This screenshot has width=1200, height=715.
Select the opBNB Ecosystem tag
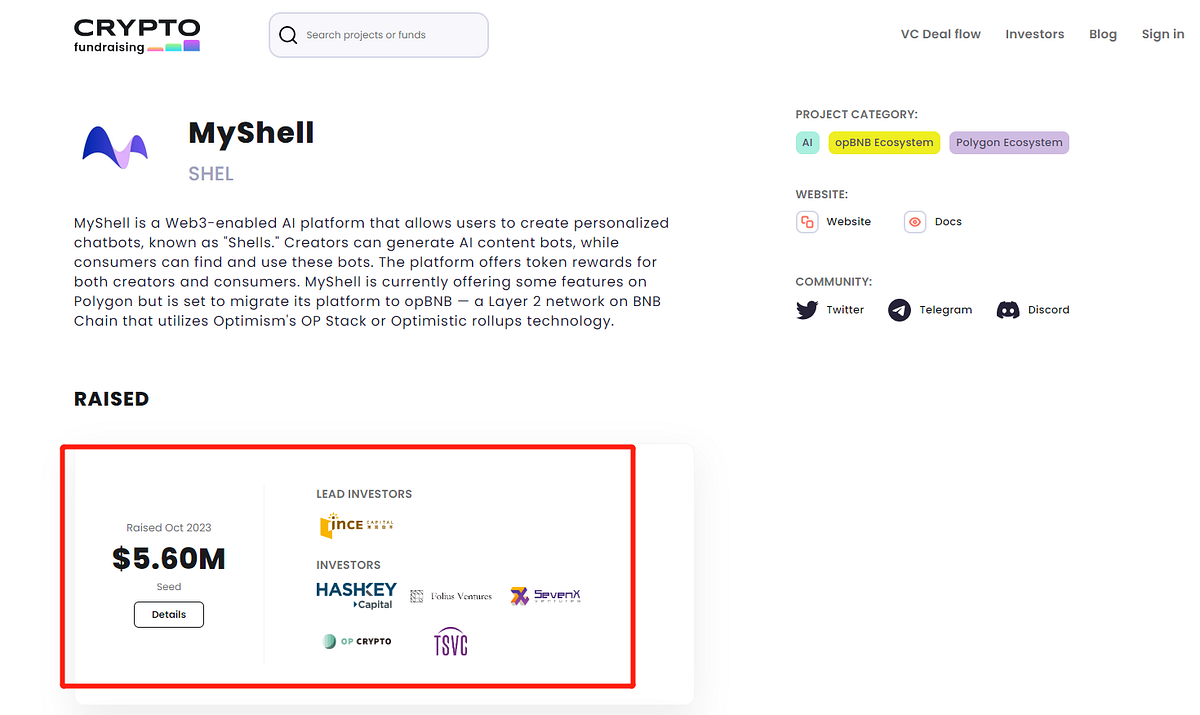[x=884, y=142]
